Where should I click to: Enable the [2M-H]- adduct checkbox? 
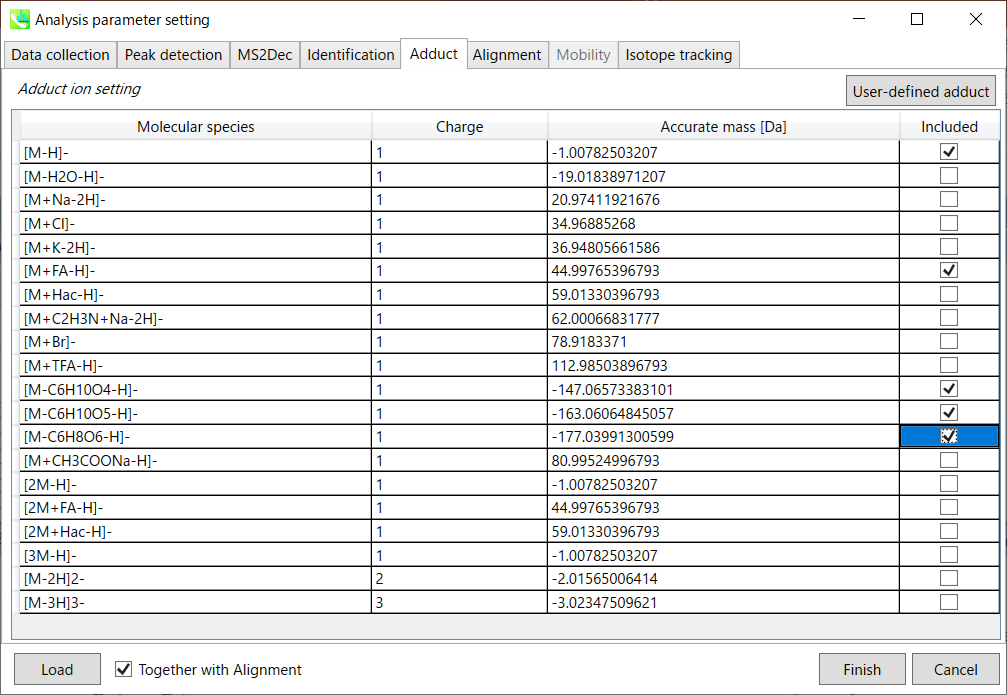[x=949, y=484]
